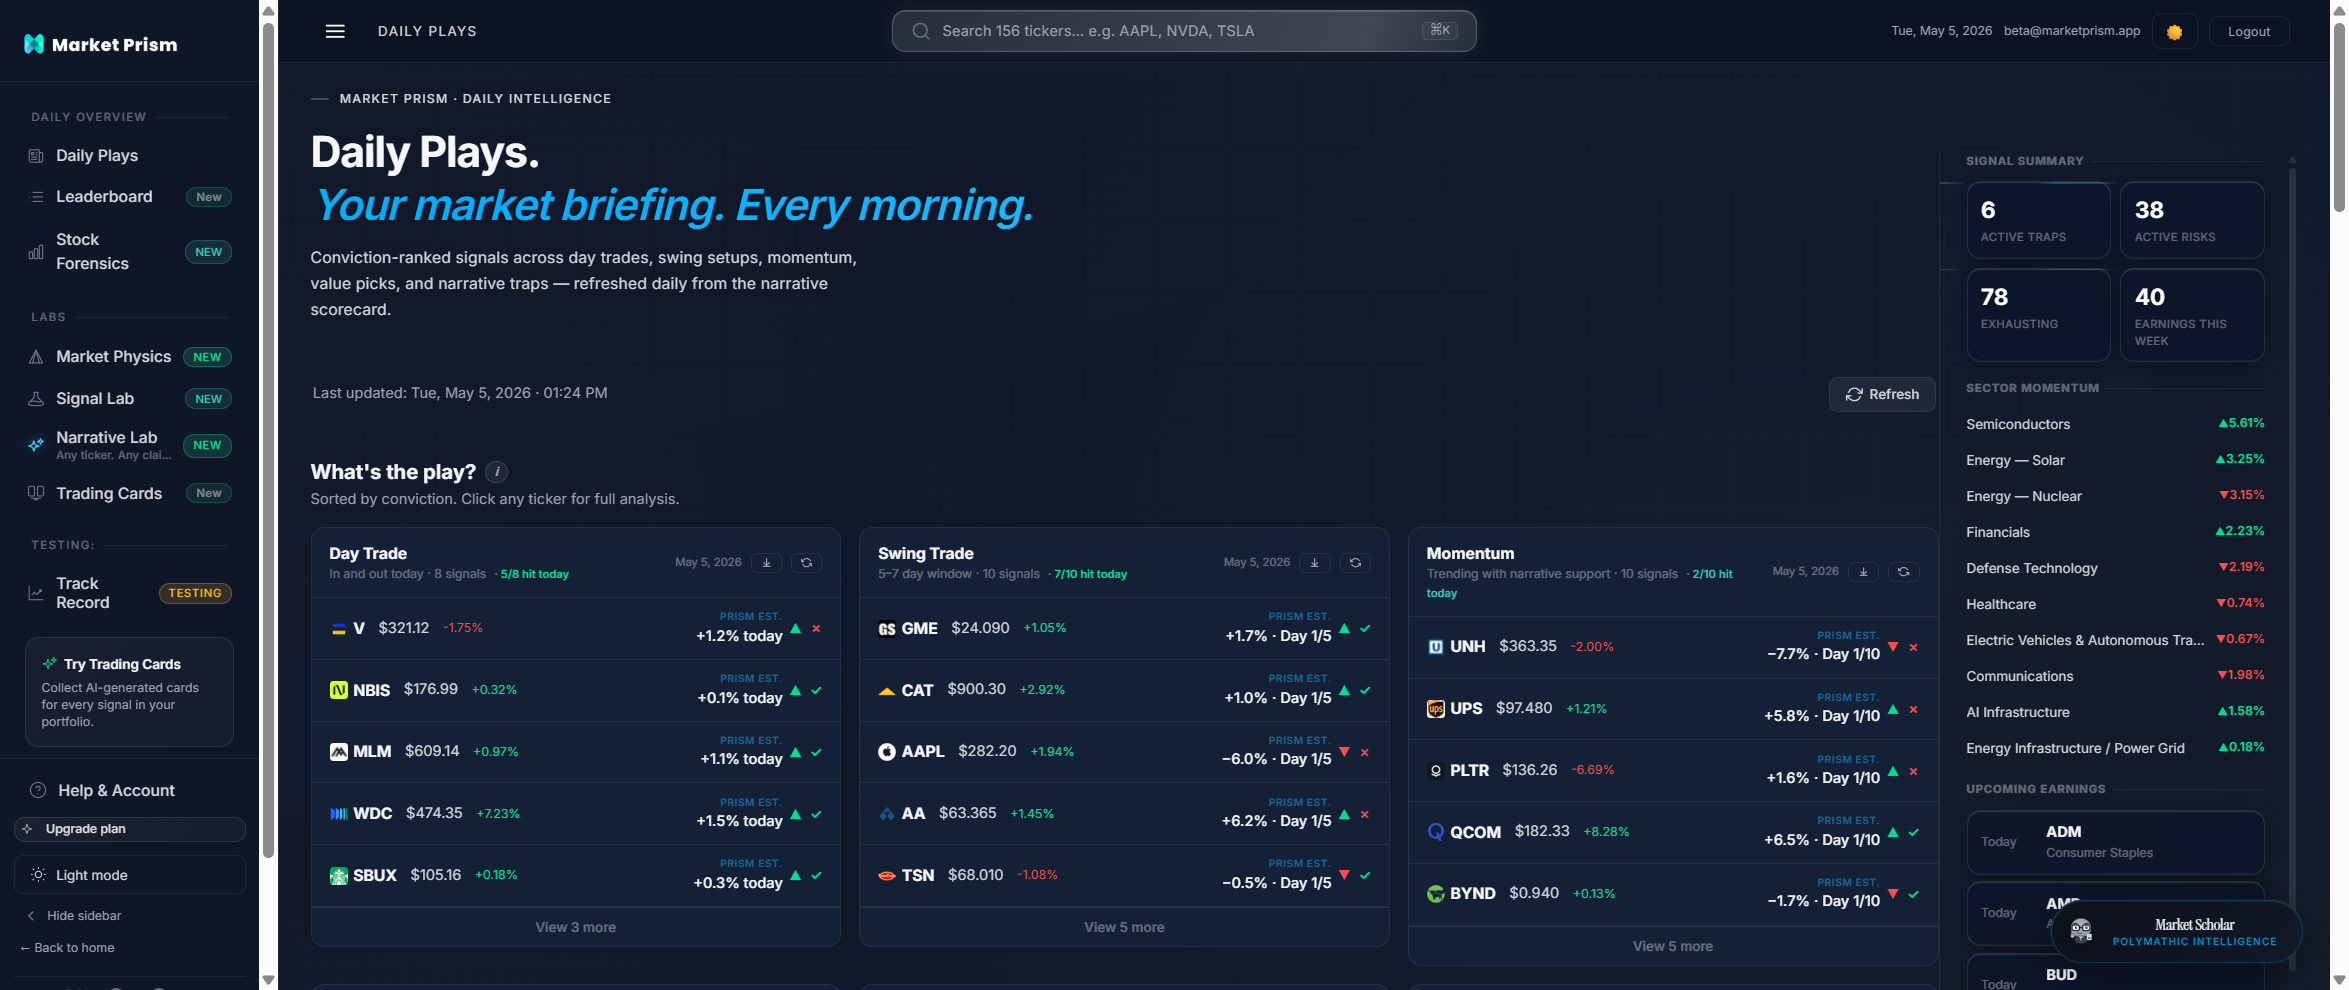The image size is (2349, 990).
Task: Open the hamburger menu icon
Action: [335, 31]
